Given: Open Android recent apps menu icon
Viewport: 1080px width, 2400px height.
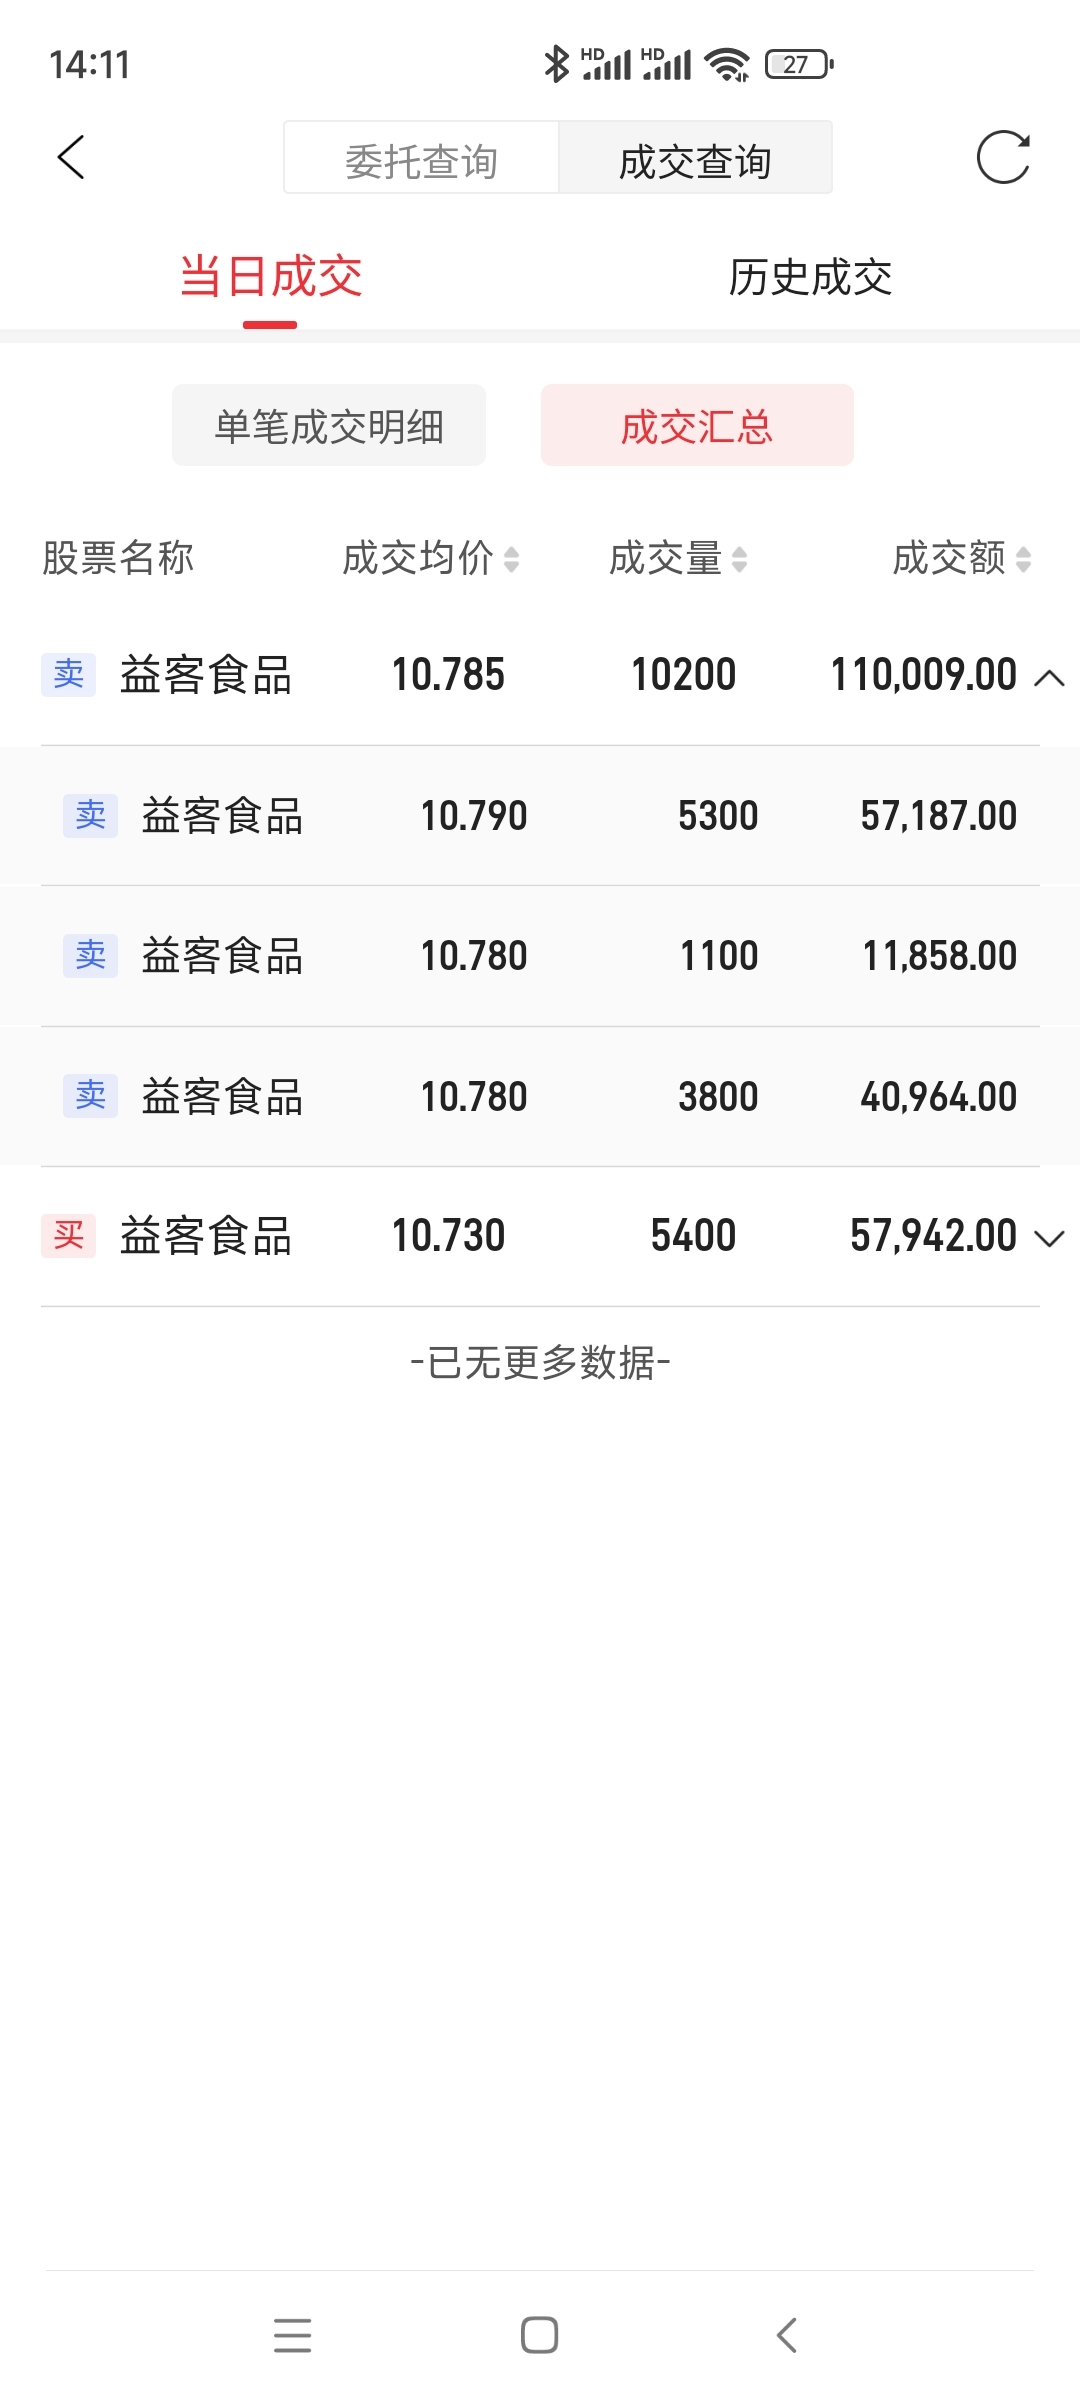Looking at the screenshot, I should pyautogui.click(x=292, y=2336).
